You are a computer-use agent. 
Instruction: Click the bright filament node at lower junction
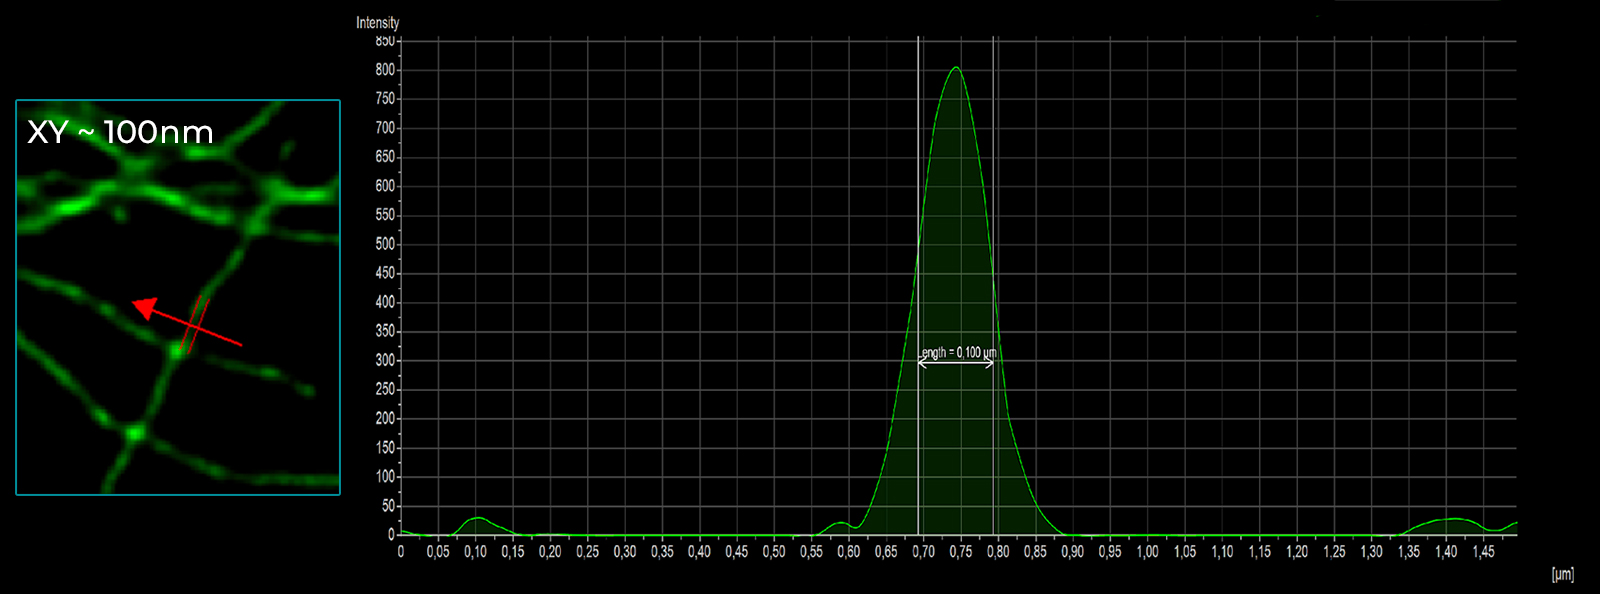(135, 433)
